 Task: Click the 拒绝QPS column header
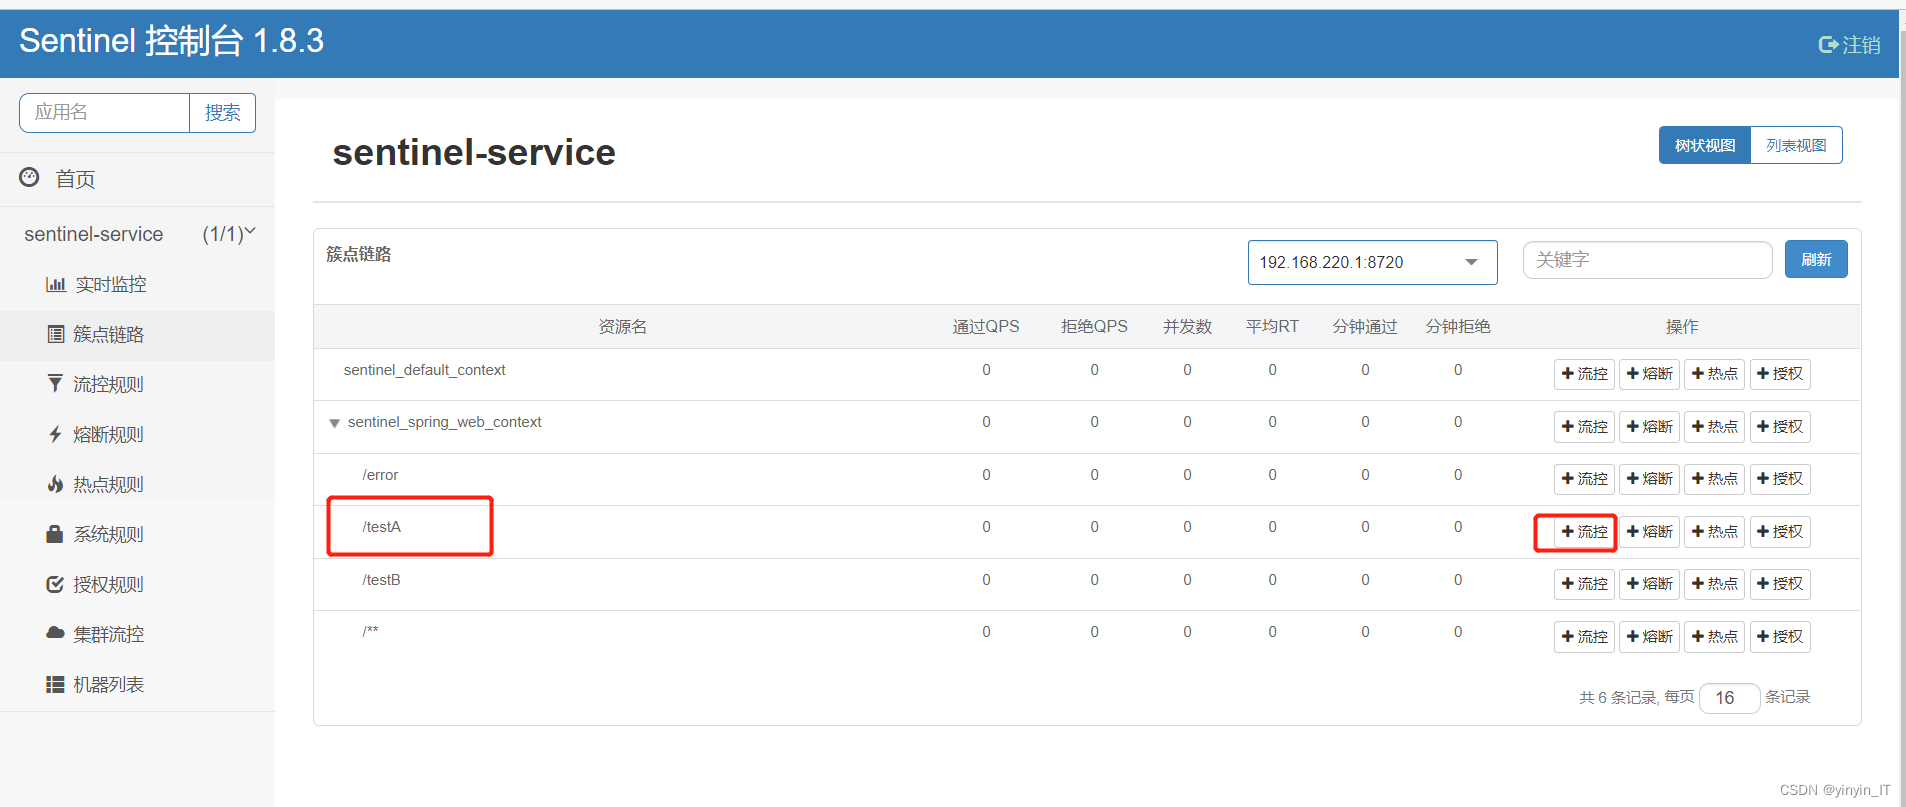(1094, 327)
